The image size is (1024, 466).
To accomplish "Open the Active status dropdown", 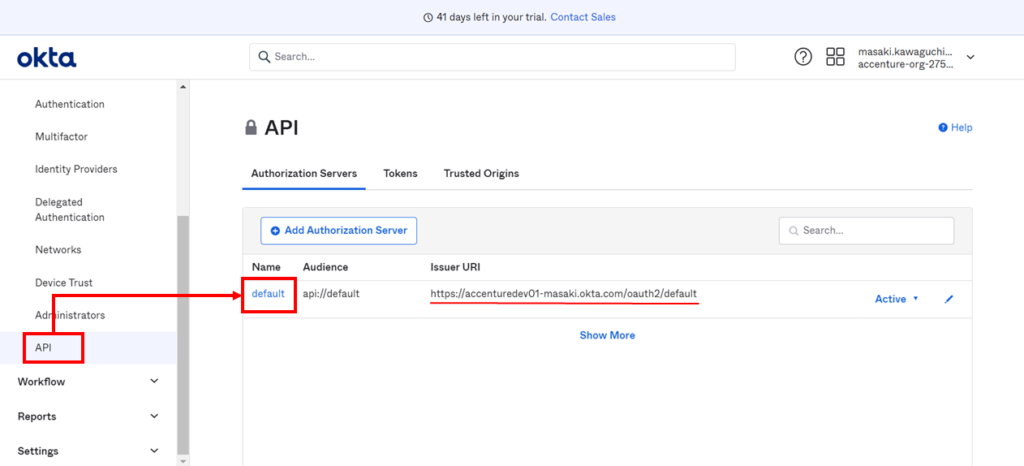I will [x=896, y=299].
